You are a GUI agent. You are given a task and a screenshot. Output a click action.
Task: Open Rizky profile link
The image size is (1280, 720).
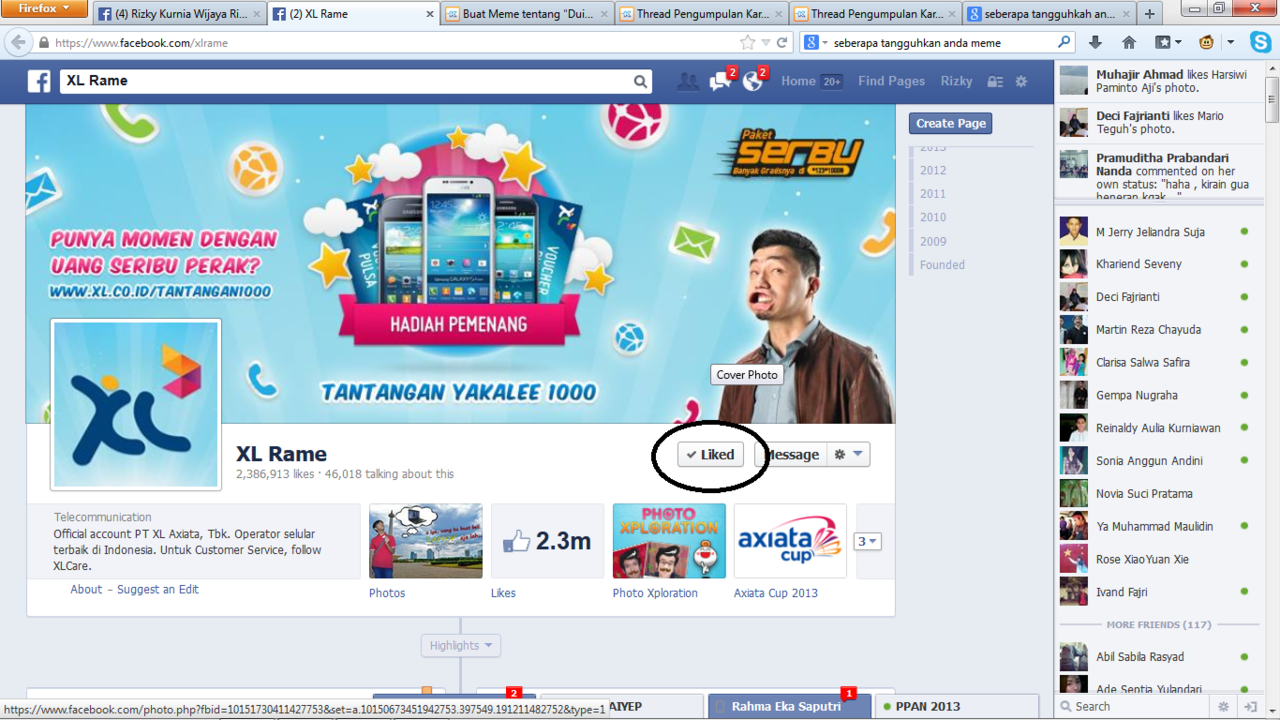tap(956, 82)
